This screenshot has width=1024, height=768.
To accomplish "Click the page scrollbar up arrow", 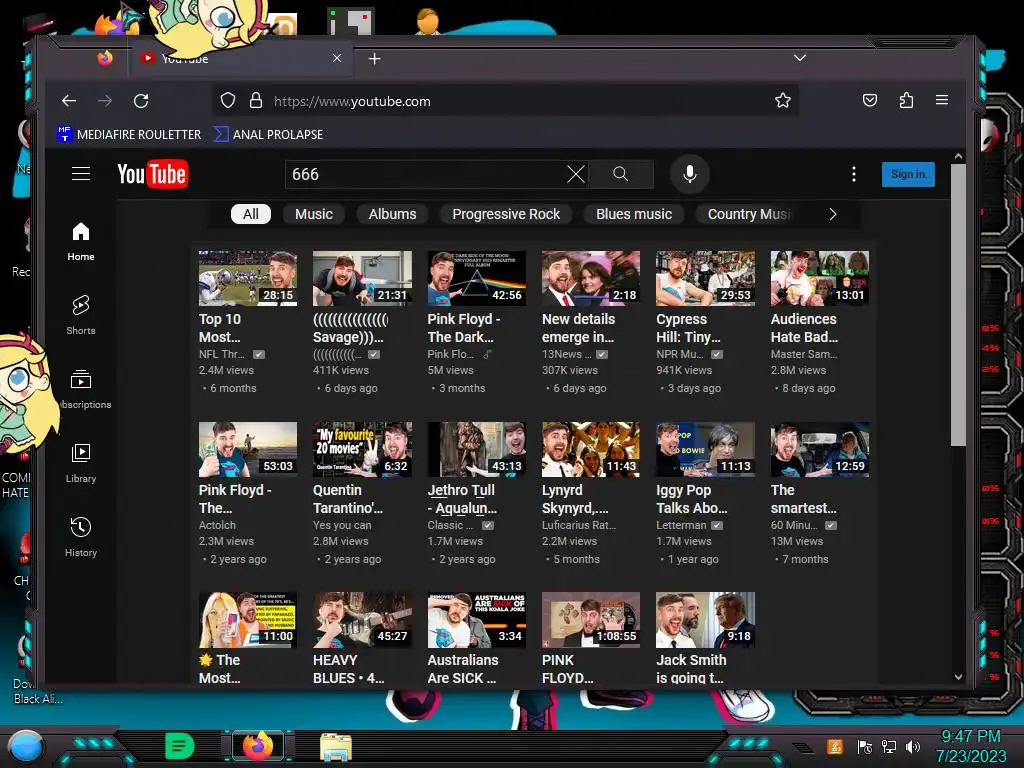I will [958, 157].
